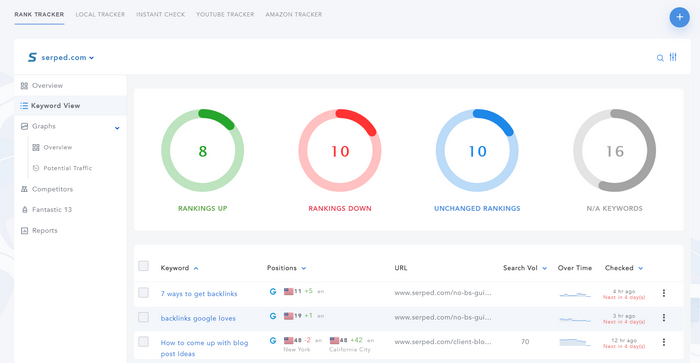The height and width of the screenshot is (363, 700).
Task: Click Google icon for 7 ways to get backlinks
Action: [x=273, y=292]
